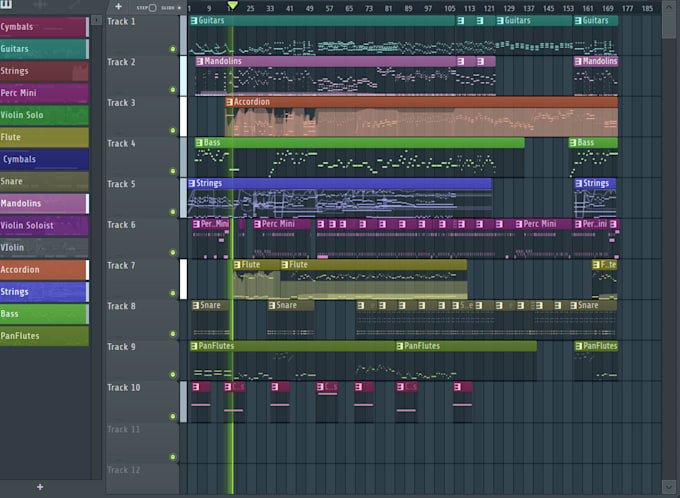
Task: Select the blue Cymbals pattern
Action: point(44,159)
